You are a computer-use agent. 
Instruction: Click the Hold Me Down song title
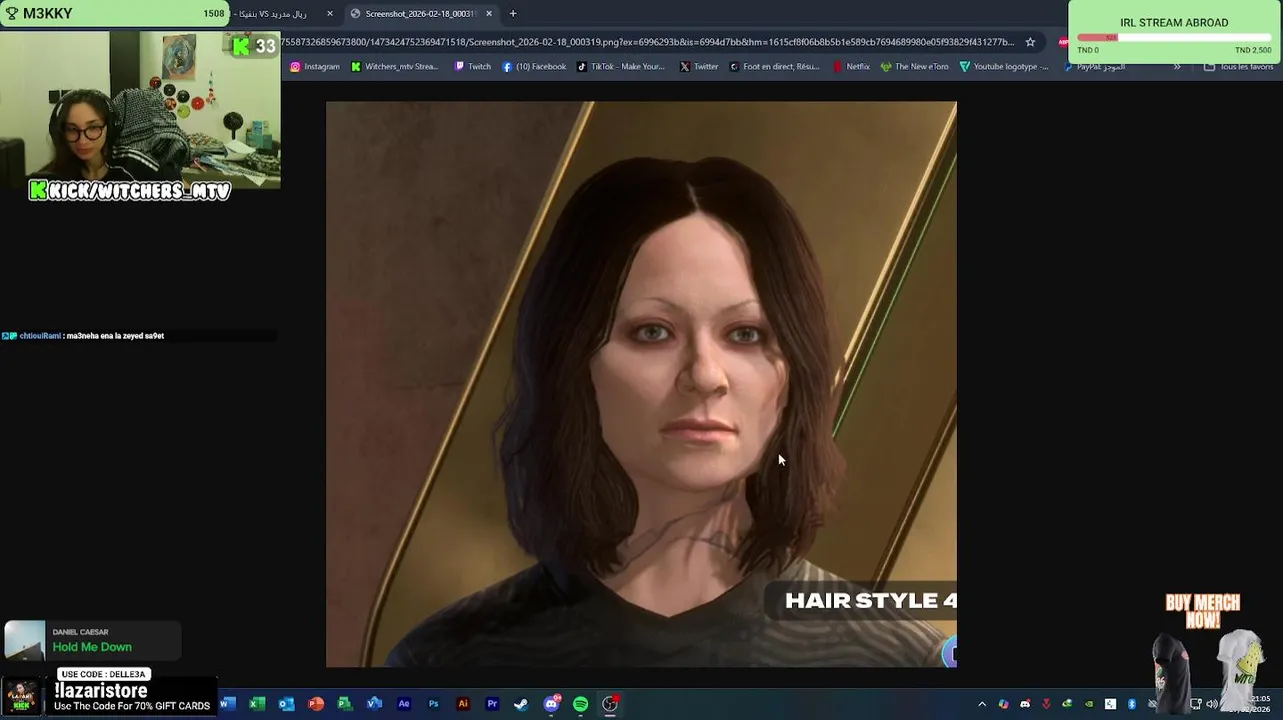click(92, 647)
